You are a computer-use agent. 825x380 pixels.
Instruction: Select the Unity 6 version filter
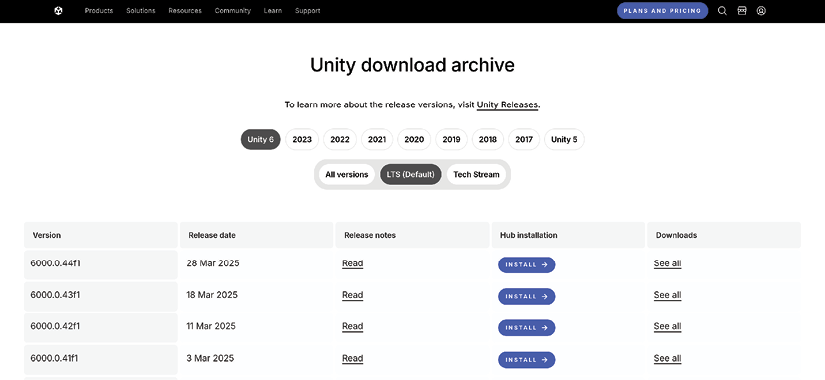click(261, 139)
